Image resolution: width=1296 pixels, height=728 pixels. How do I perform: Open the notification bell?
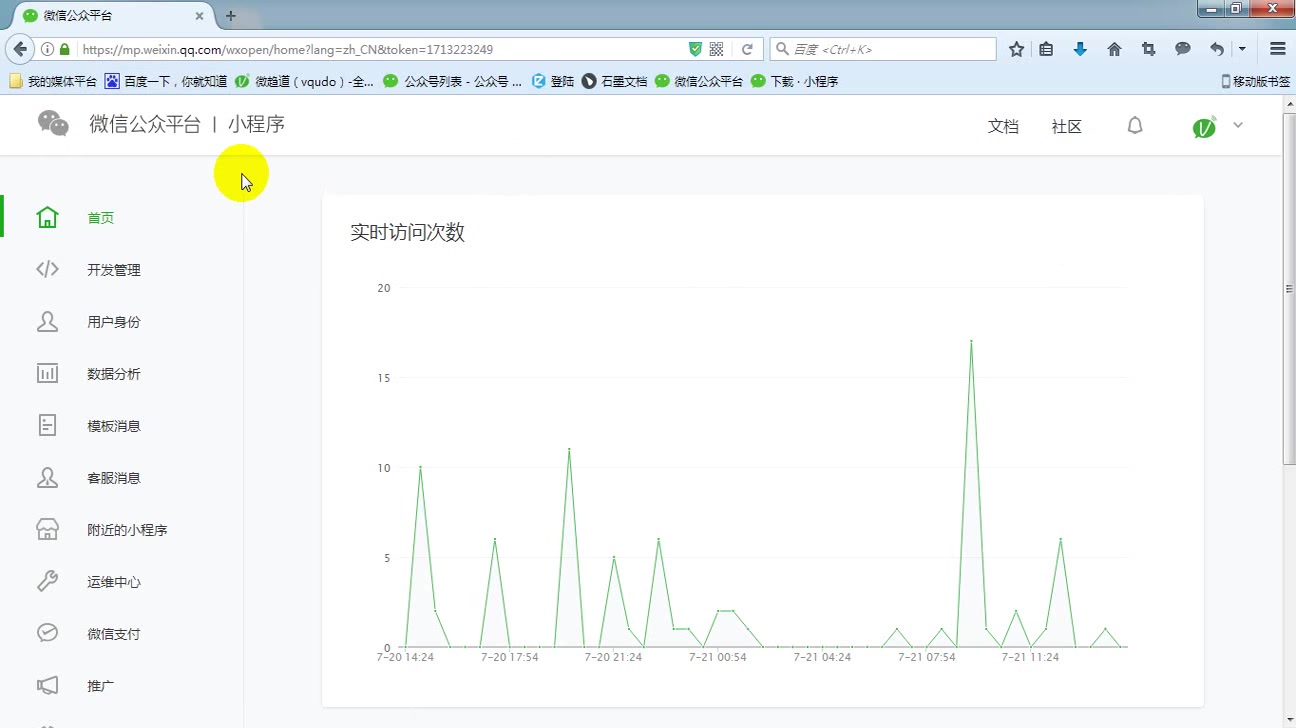pyautogui.click(x=1135, y=125)
